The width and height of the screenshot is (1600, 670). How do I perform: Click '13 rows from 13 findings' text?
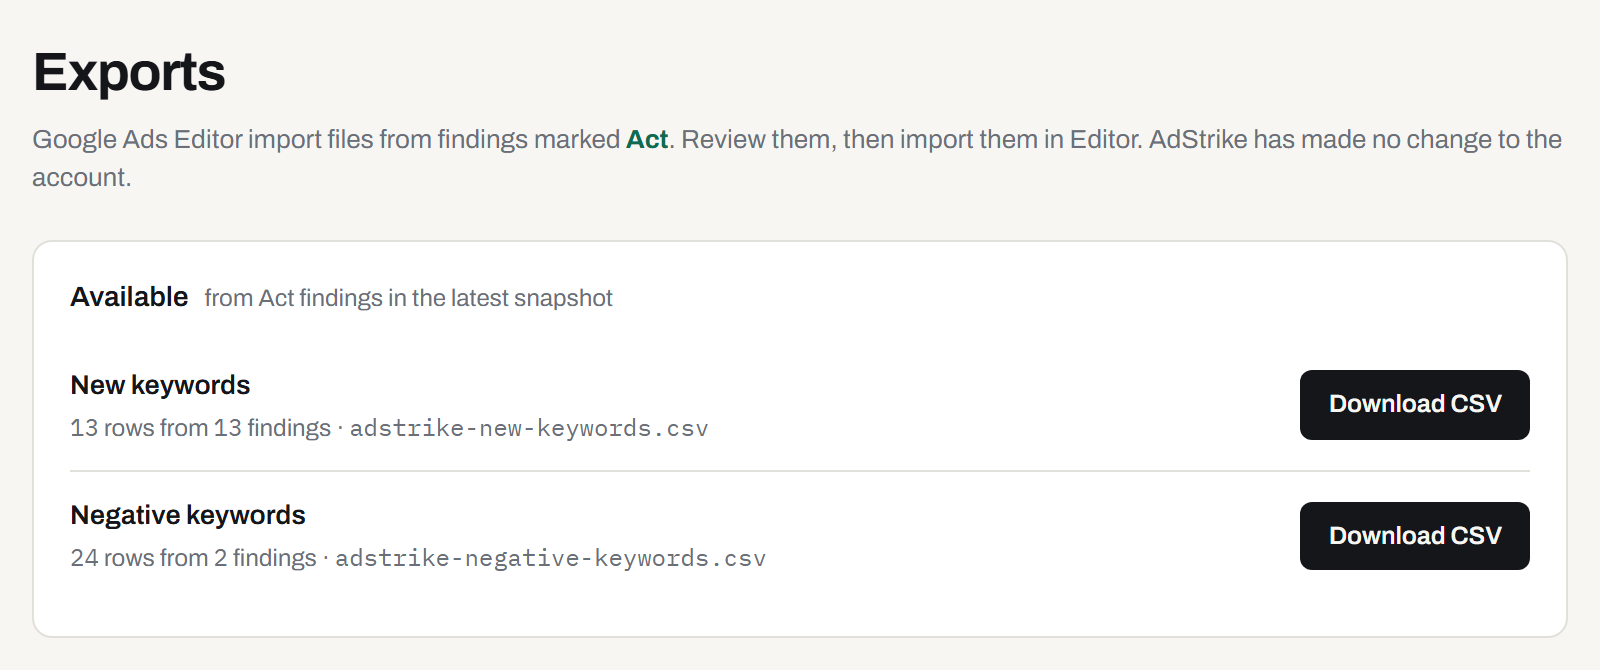coord(200,428)
